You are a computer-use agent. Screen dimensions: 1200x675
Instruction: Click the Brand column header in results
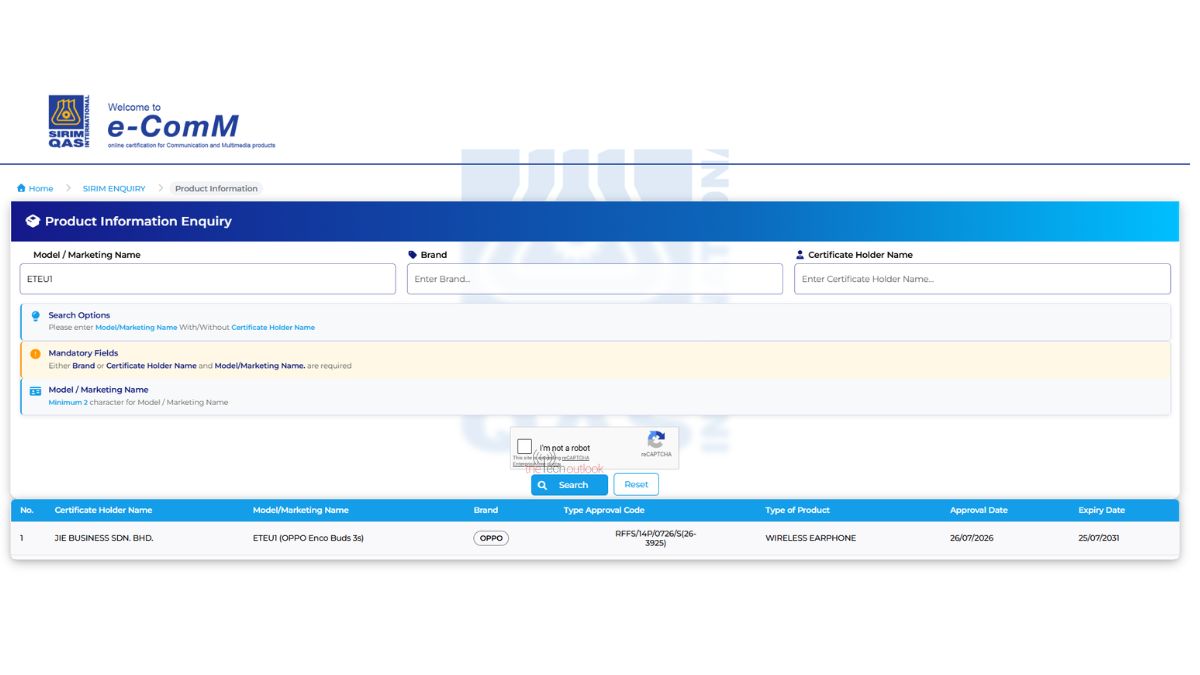486,510
